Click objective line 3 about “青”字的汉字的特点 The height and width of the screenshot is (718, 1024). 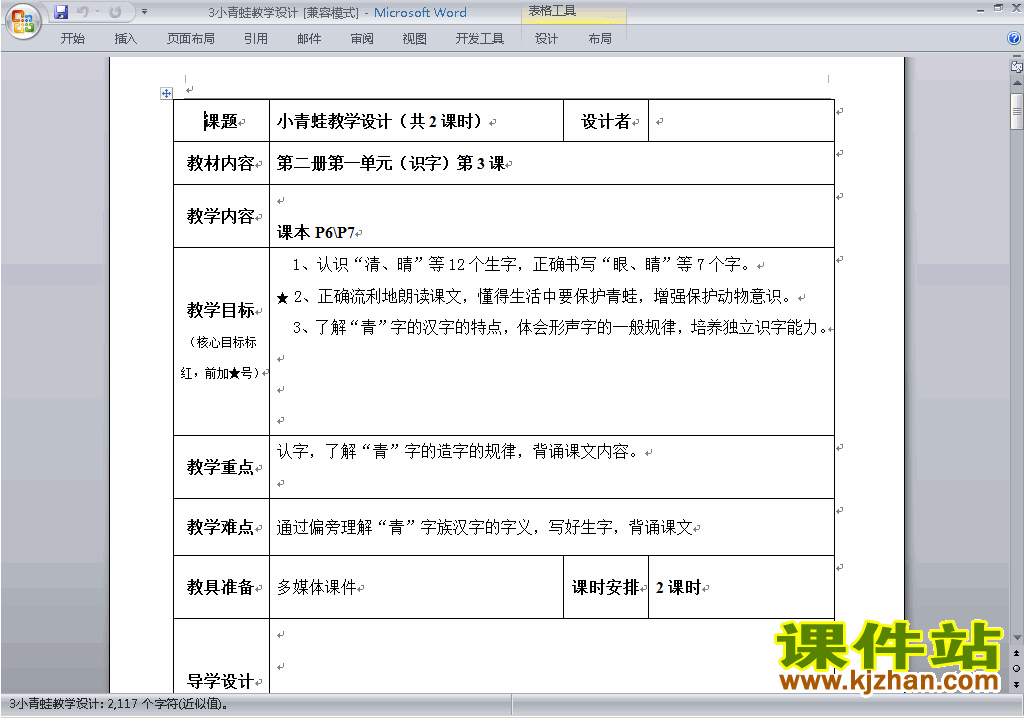coord(560,327)
